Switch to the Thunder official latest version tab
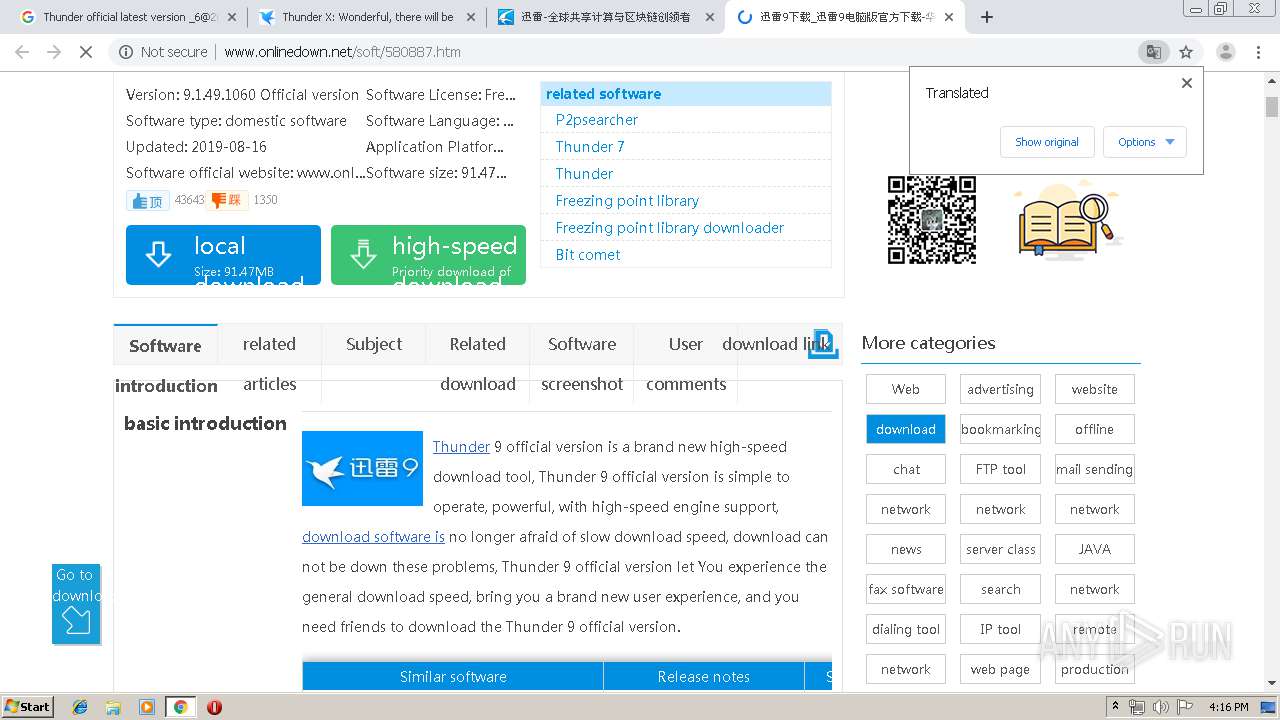 click(126, 17)
